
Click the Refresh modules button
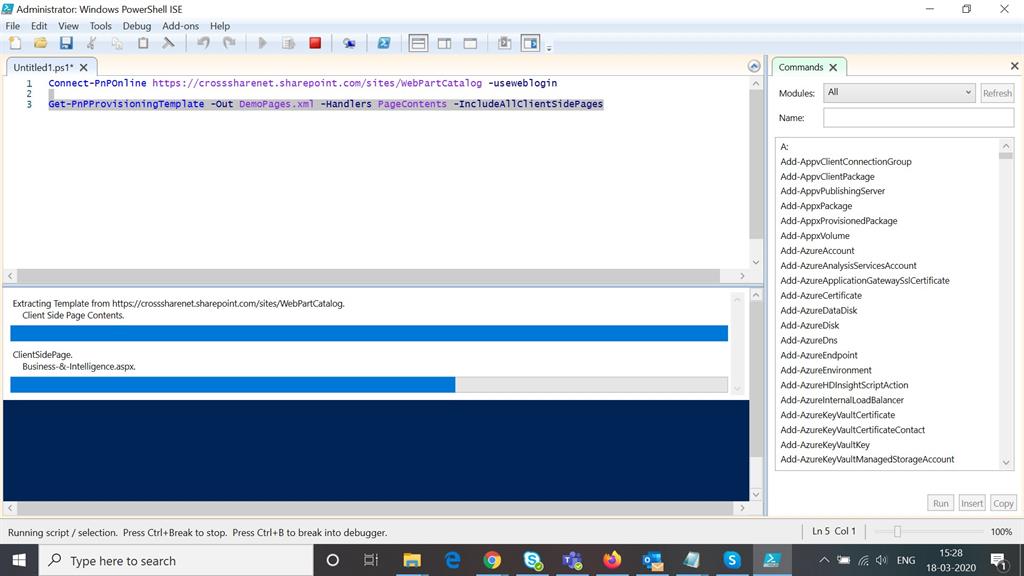click(x=997, y=93)
